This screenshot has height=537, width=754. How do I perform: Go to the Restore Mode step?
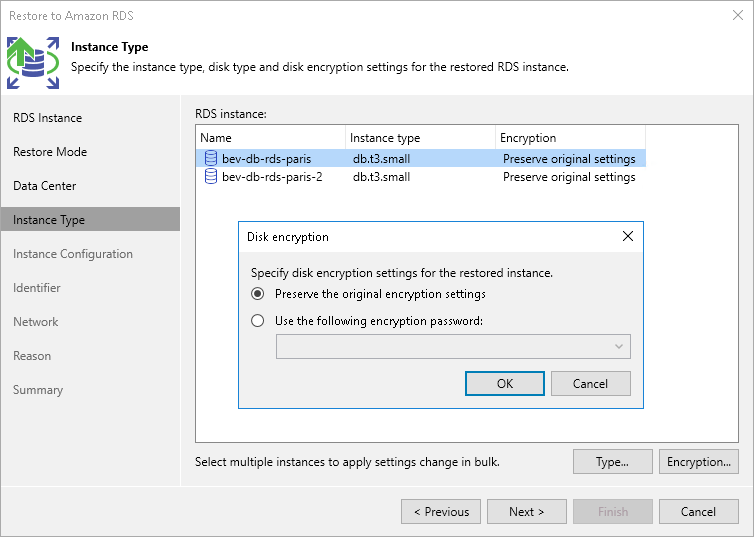coord(50,152)
